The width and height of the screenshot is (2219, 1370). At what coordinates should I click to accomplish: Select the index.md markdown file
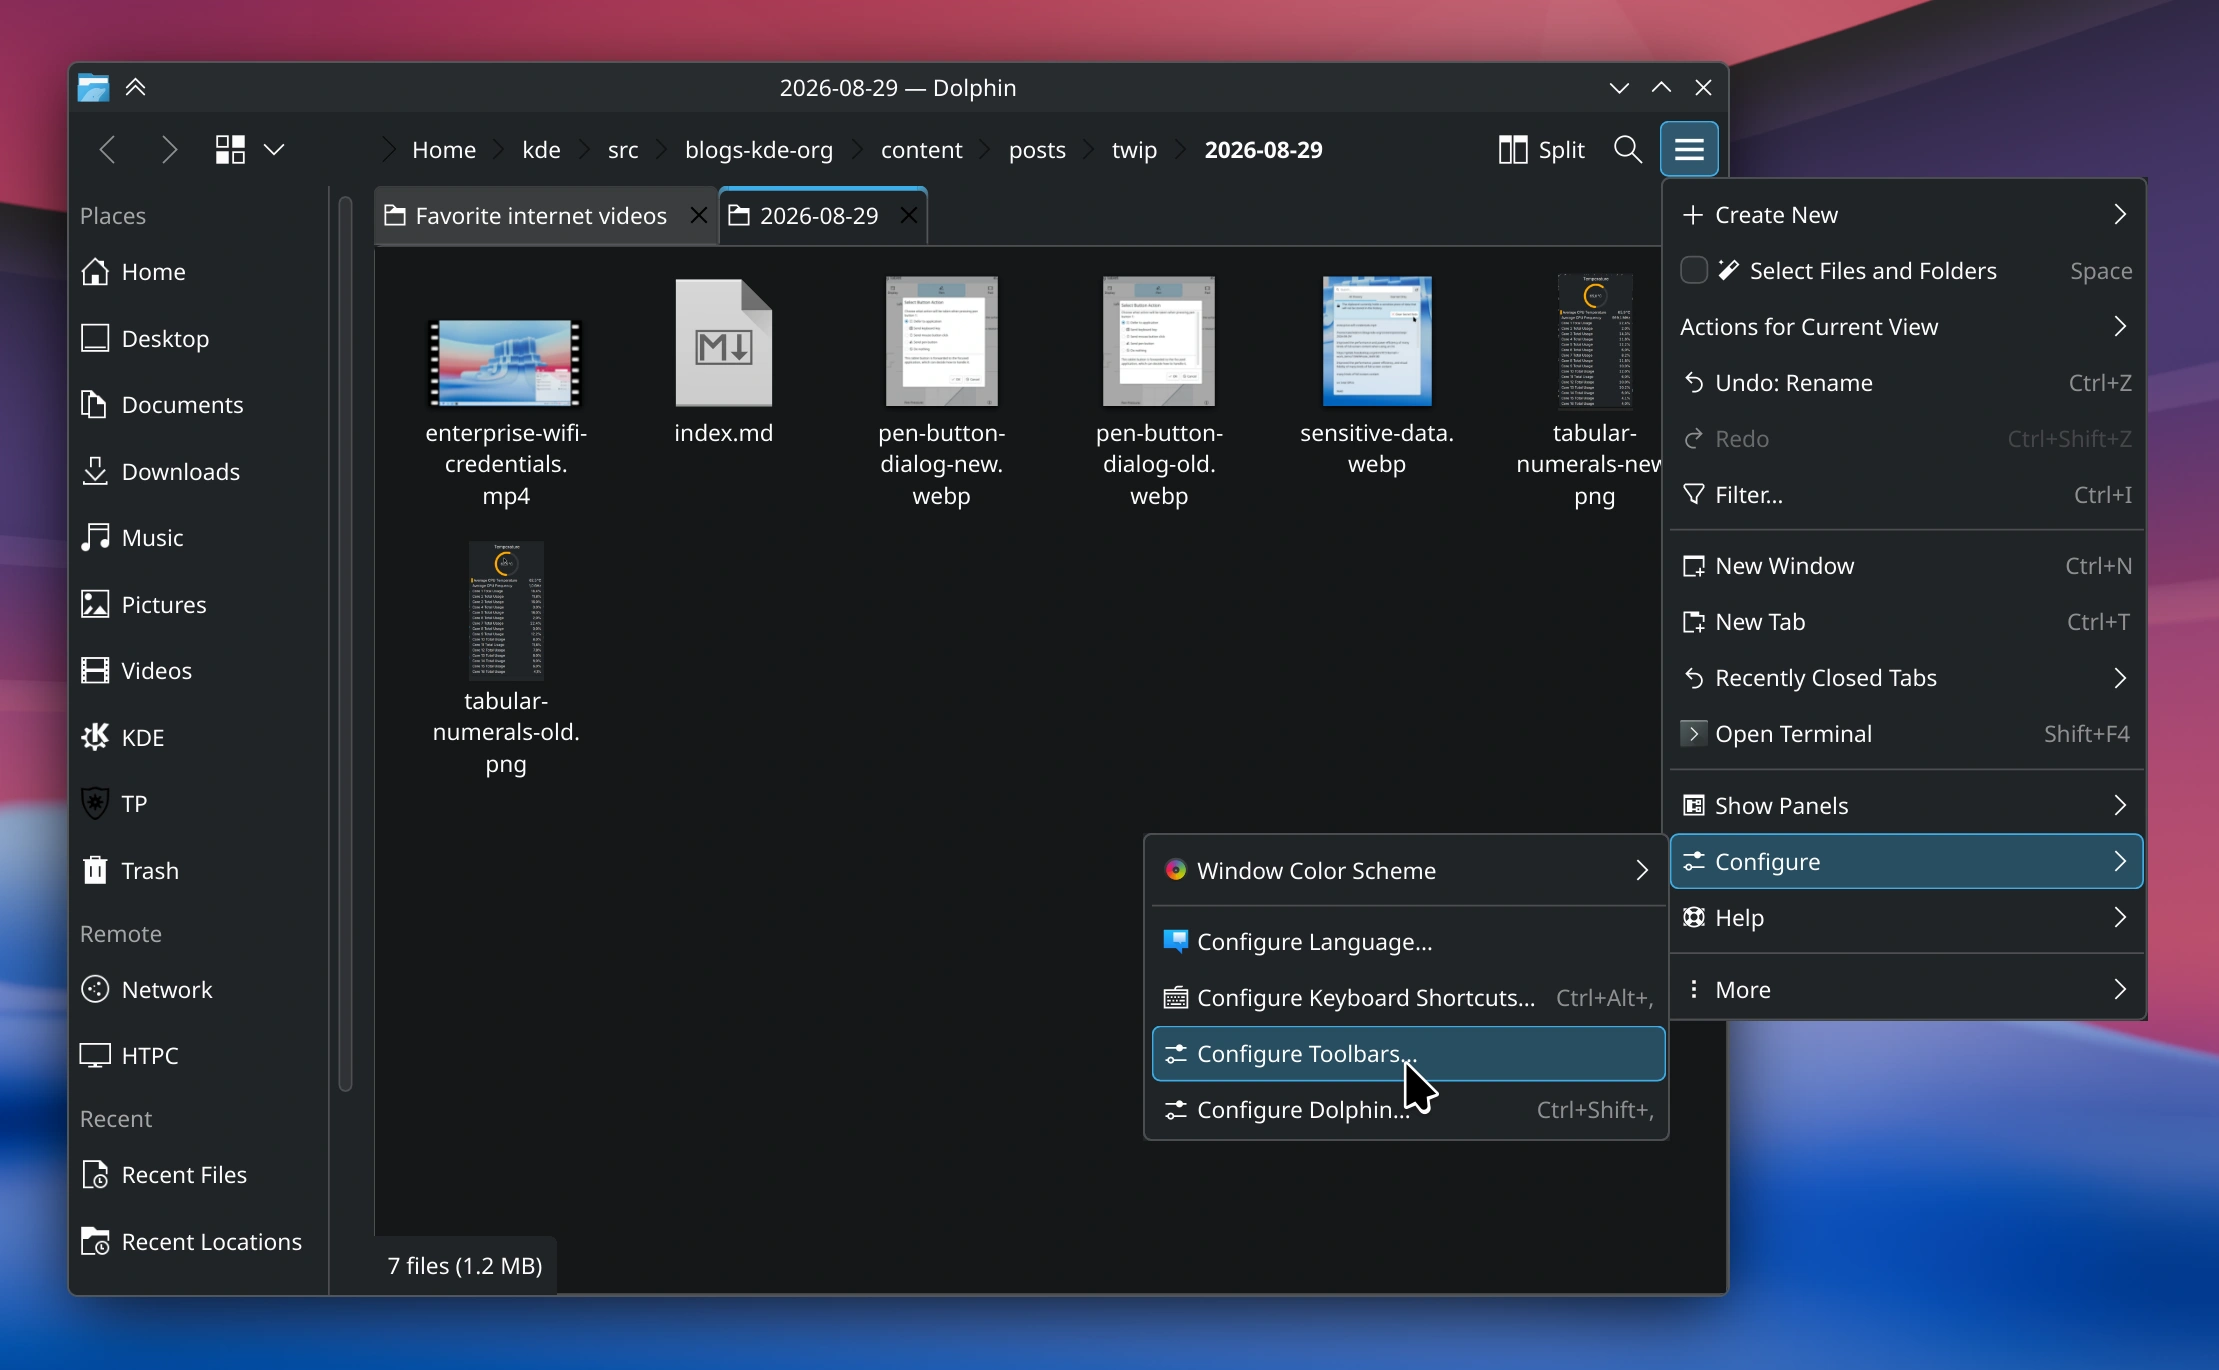[x=723, y=343]
